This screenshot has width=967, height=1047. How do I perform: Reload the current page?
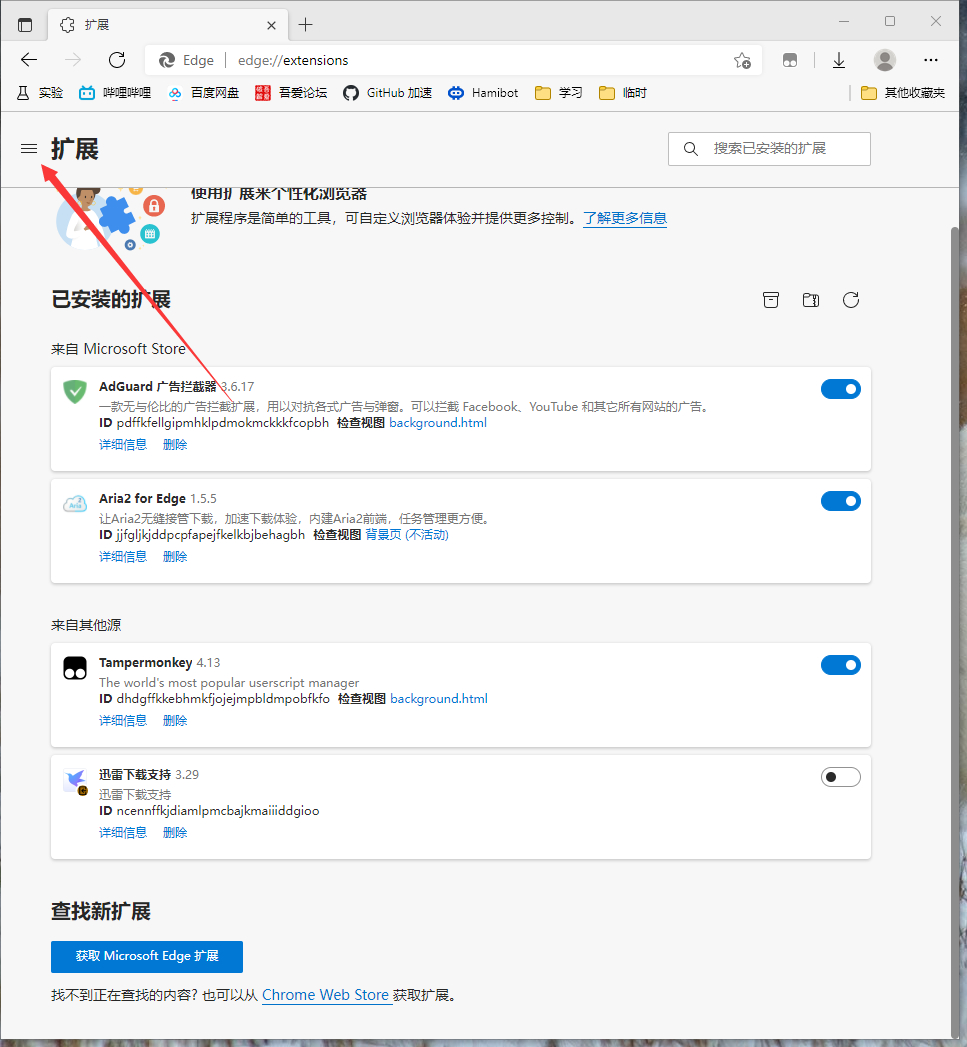click(117, 60)
